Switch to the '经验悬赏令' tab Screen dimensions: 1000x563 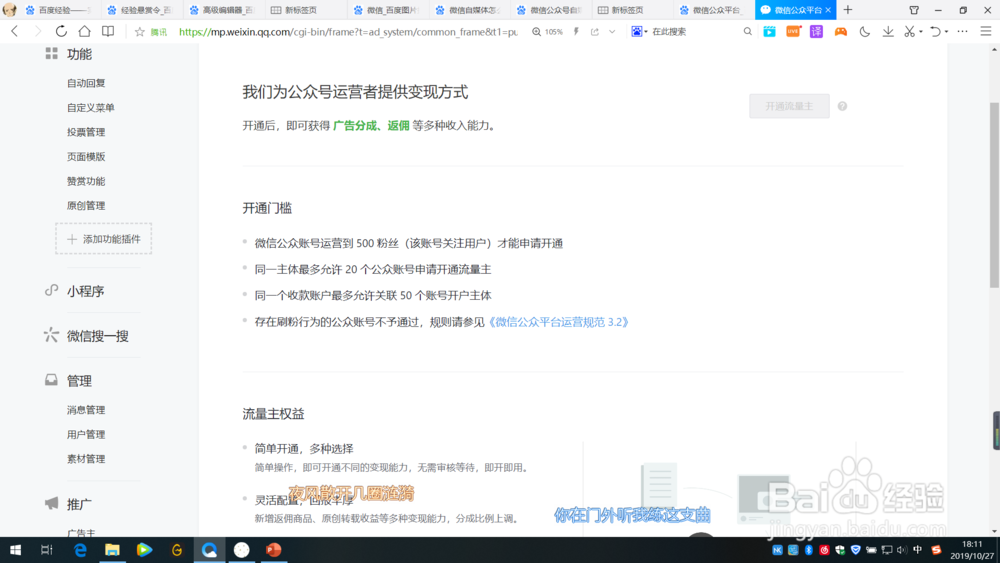pos(141,10)
